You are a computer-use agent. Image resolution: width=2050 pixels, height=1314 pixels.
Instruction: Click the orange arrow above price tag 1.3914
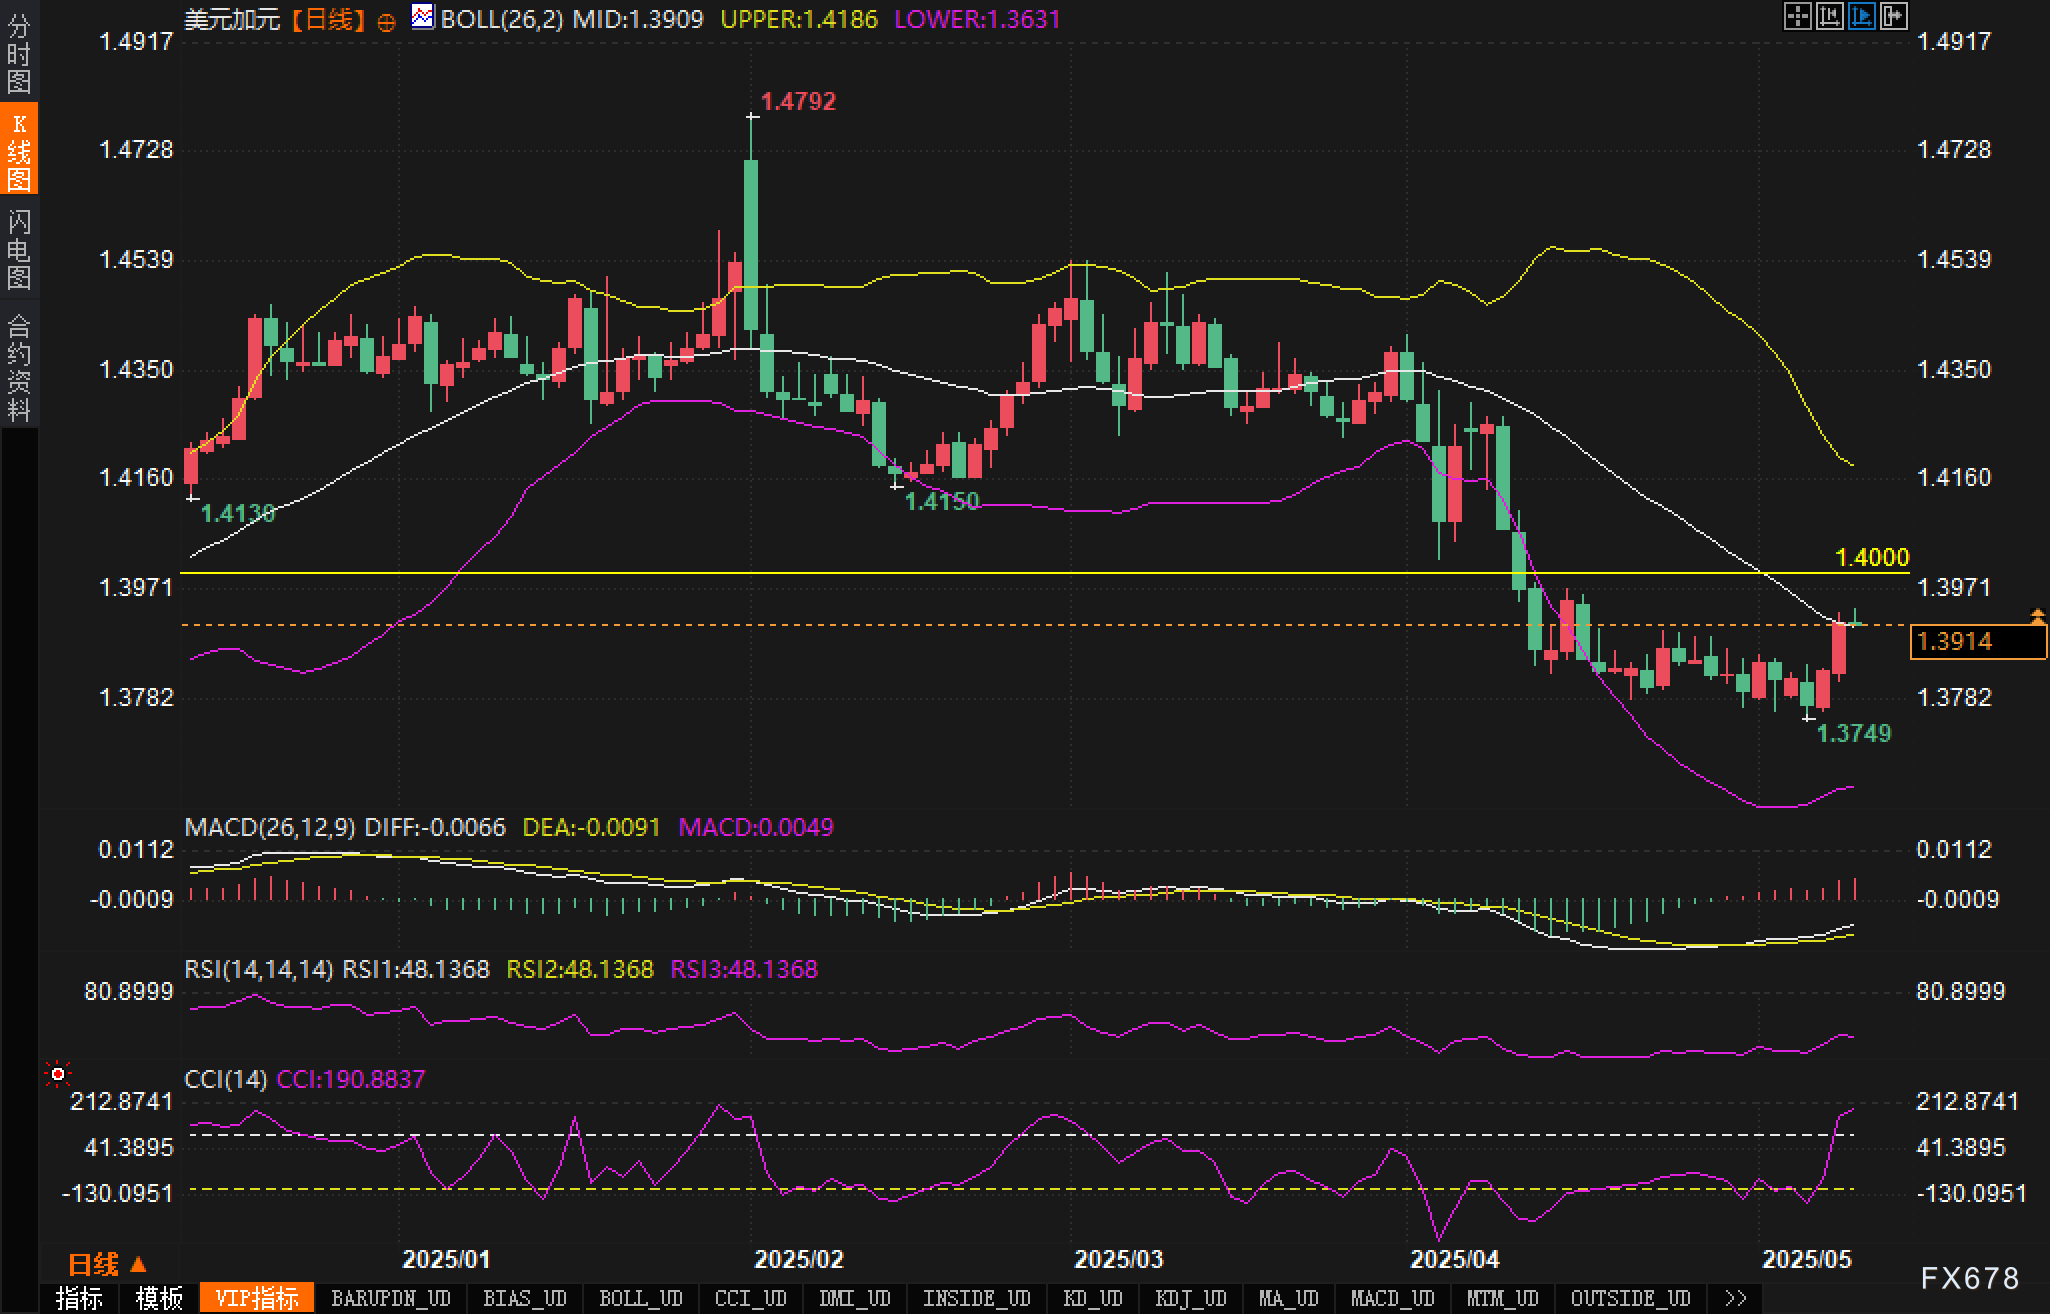tap(2037, 616)
